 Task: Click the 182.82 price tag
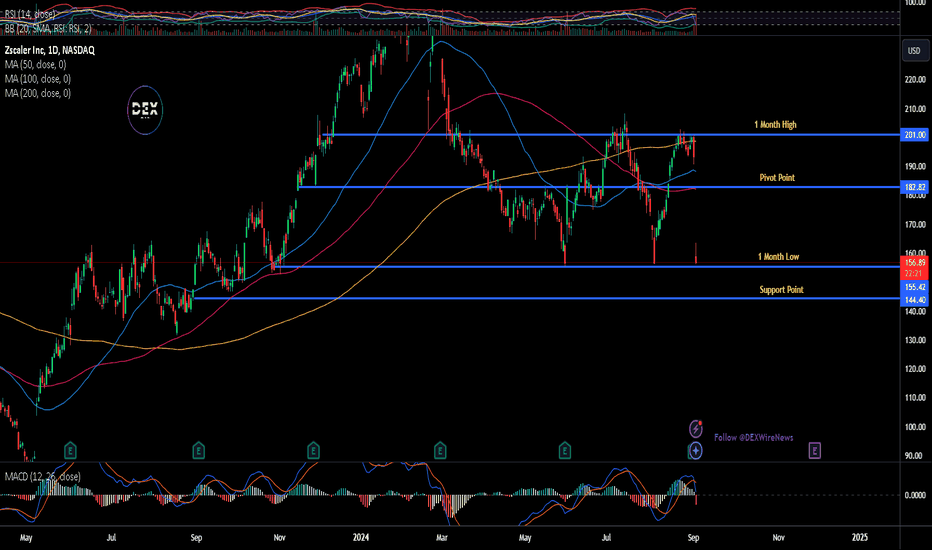915,187
